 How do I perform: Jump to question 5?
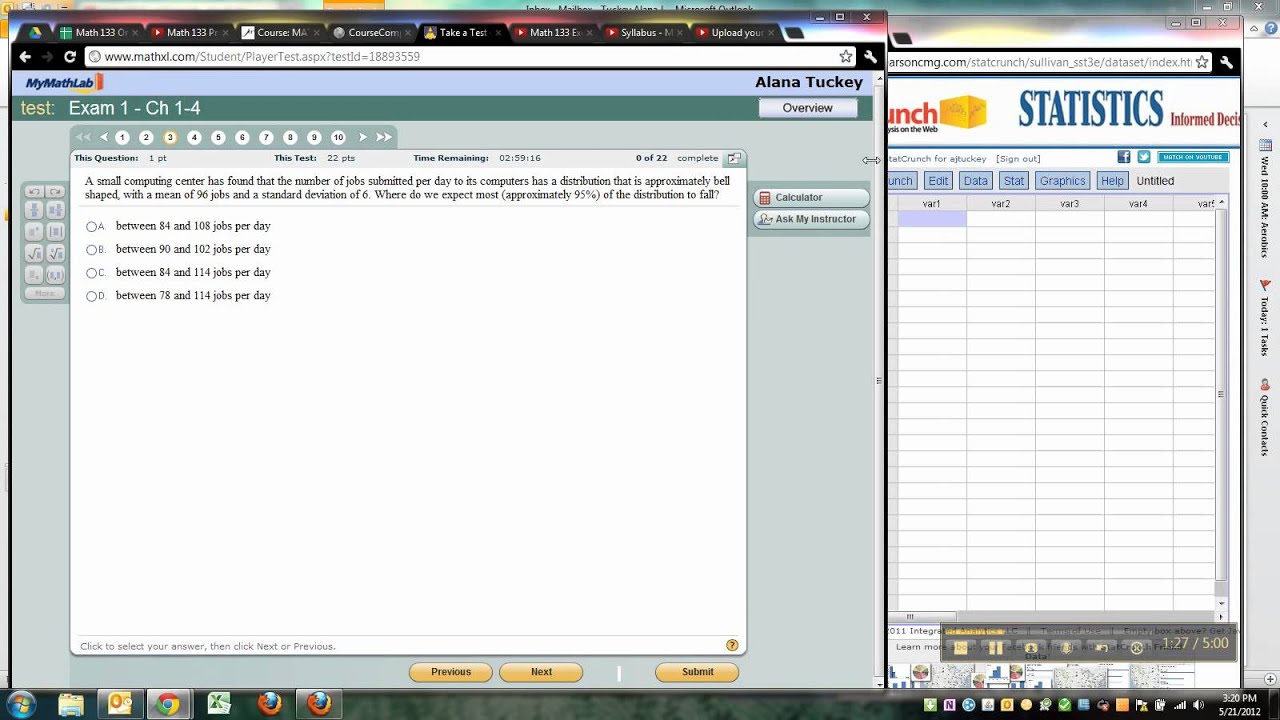point(218,137)
